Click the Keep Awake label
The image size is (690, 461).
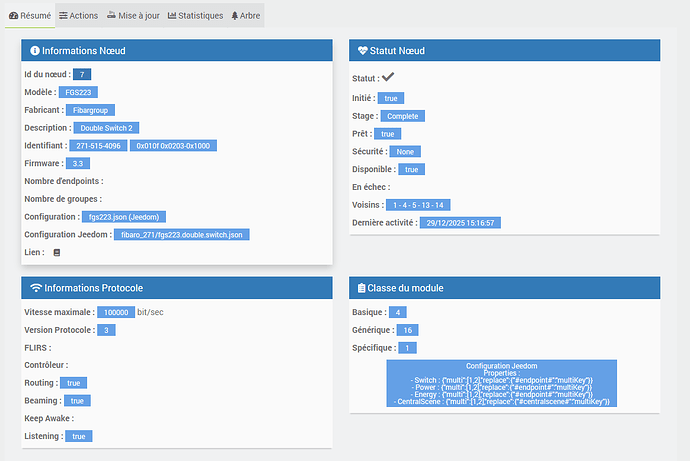49,418
